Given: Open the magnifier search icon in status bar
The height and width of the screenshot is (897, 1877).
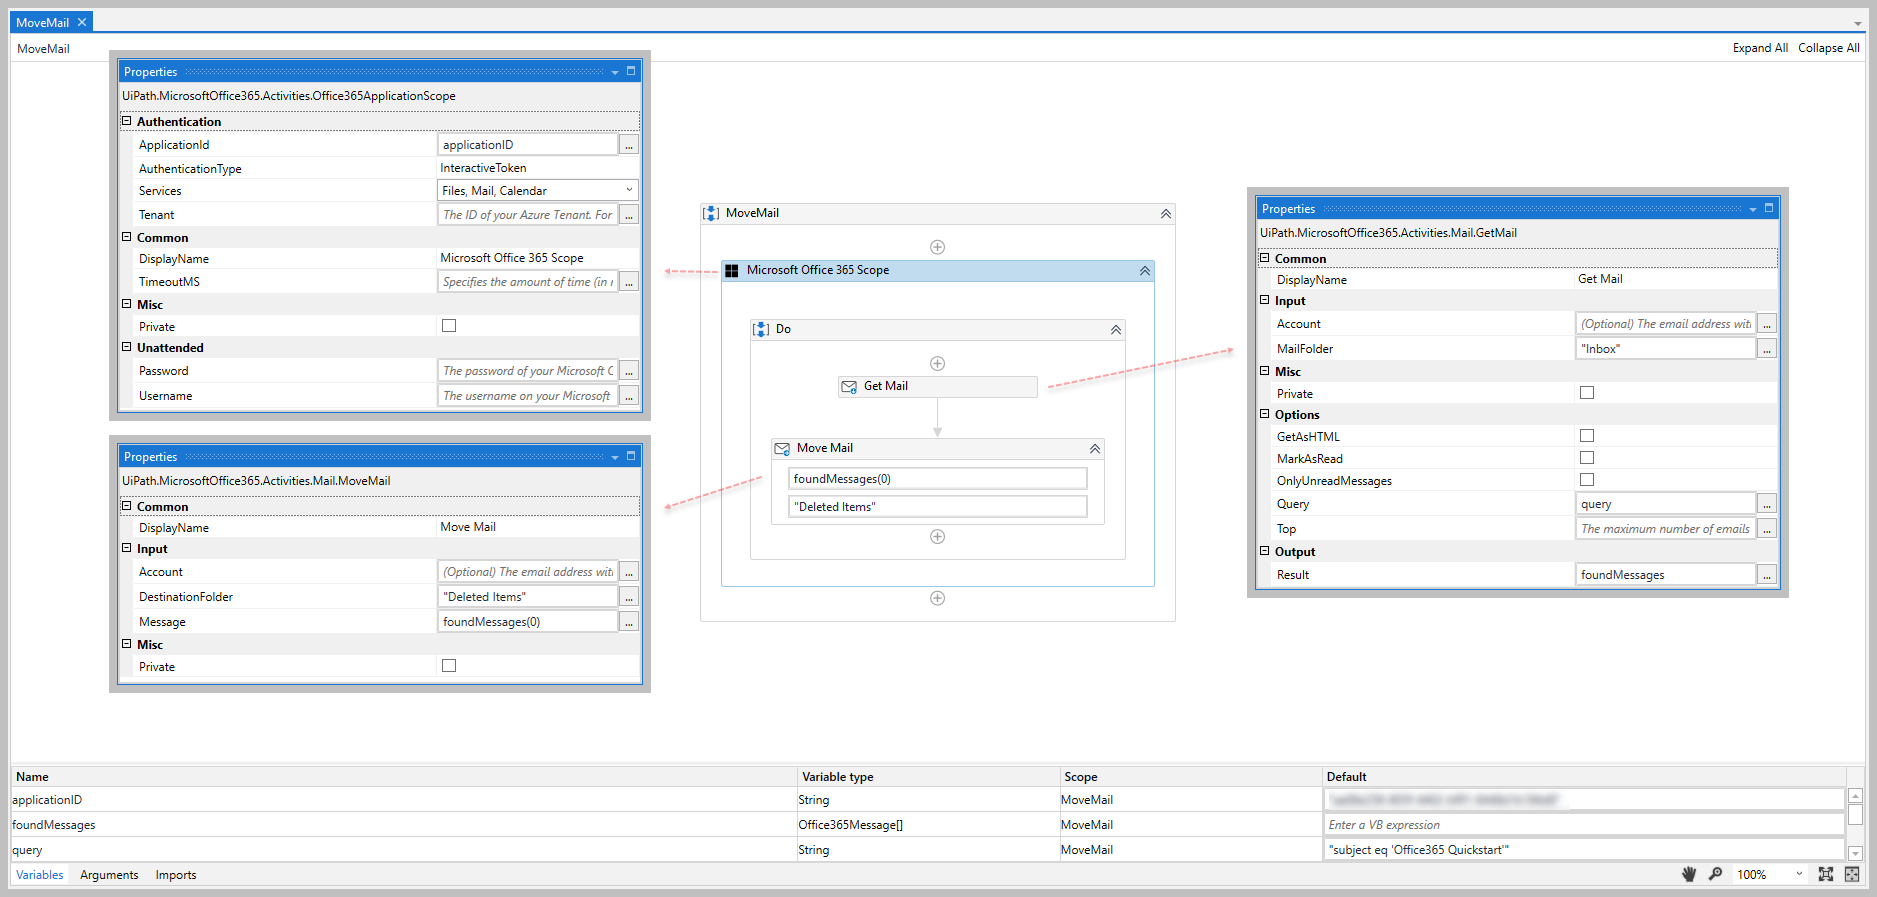Looking at the screenshot, I should pos(1715,874).
